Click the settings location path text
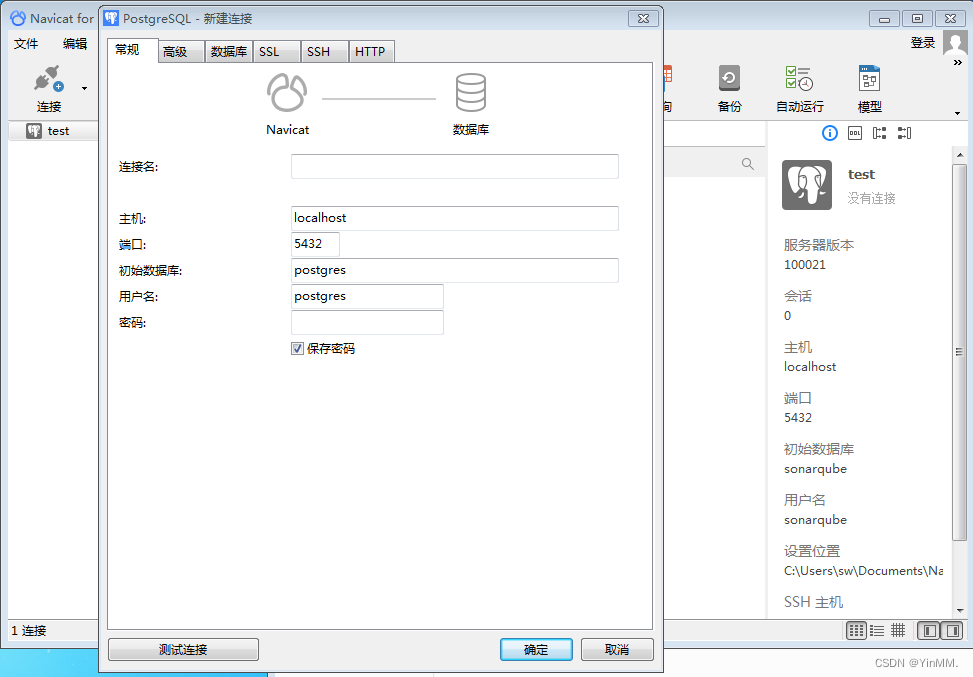Viewport: 973px width, 677px height. click(x=863, y=571)
